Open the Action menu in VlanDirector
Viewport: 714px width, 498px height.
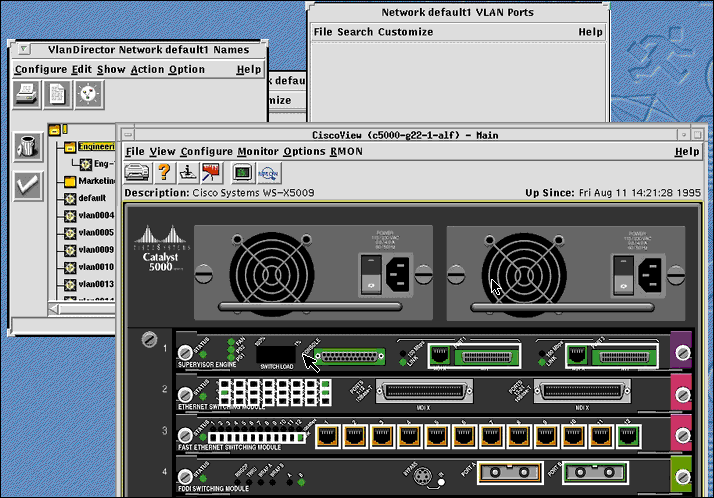point(147,69)
